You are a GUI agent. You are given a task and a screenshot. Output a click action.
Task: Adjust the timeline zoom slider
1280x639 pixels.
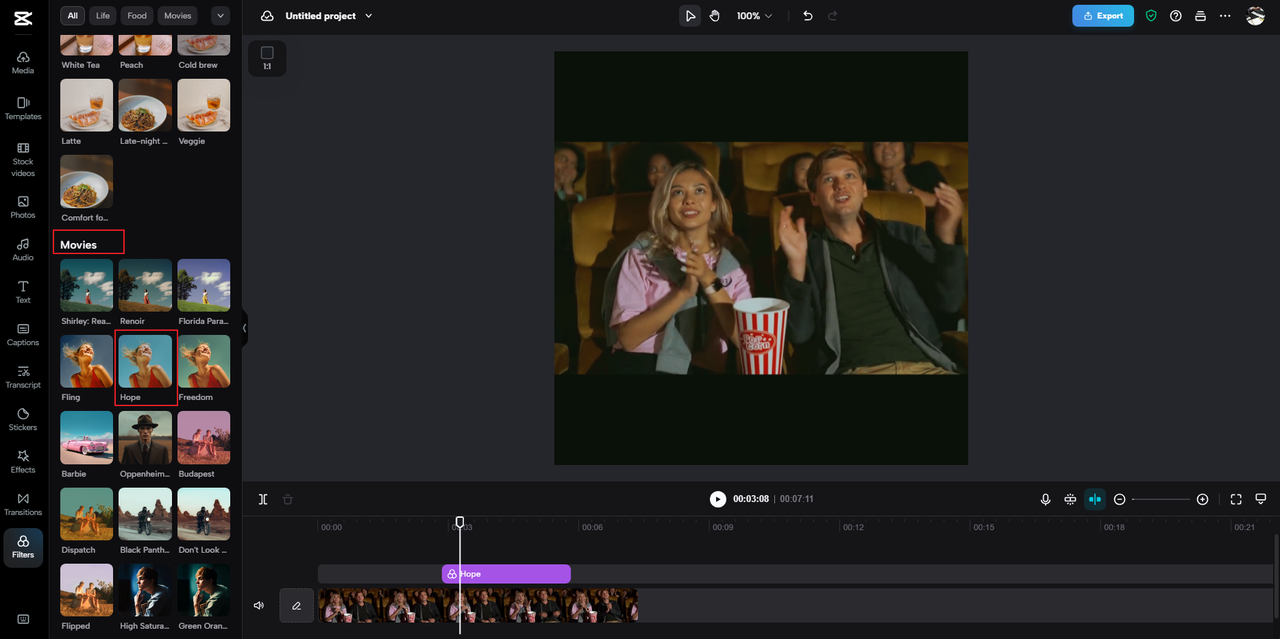(1161, 499)
